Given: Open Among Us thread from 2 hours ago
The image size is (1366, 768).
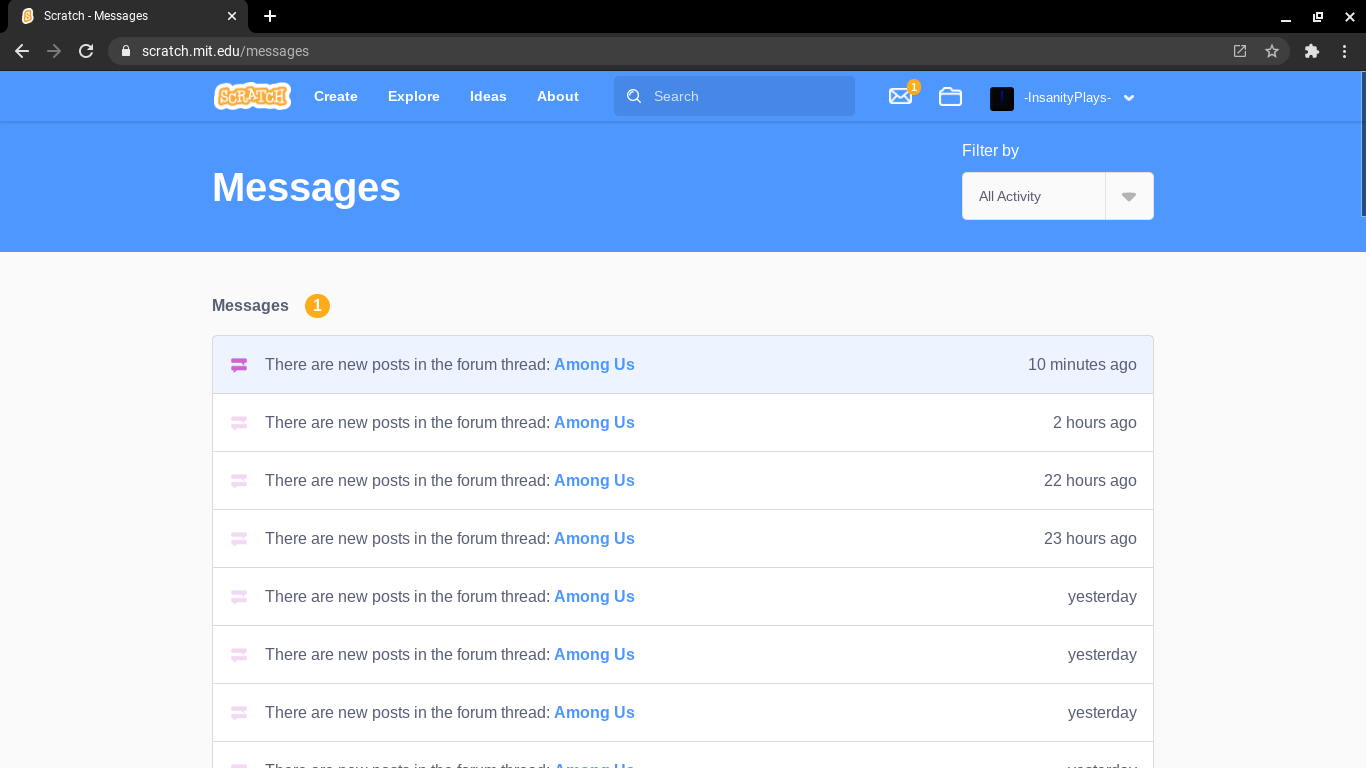Looking at the screenshot, I should 594,423.
